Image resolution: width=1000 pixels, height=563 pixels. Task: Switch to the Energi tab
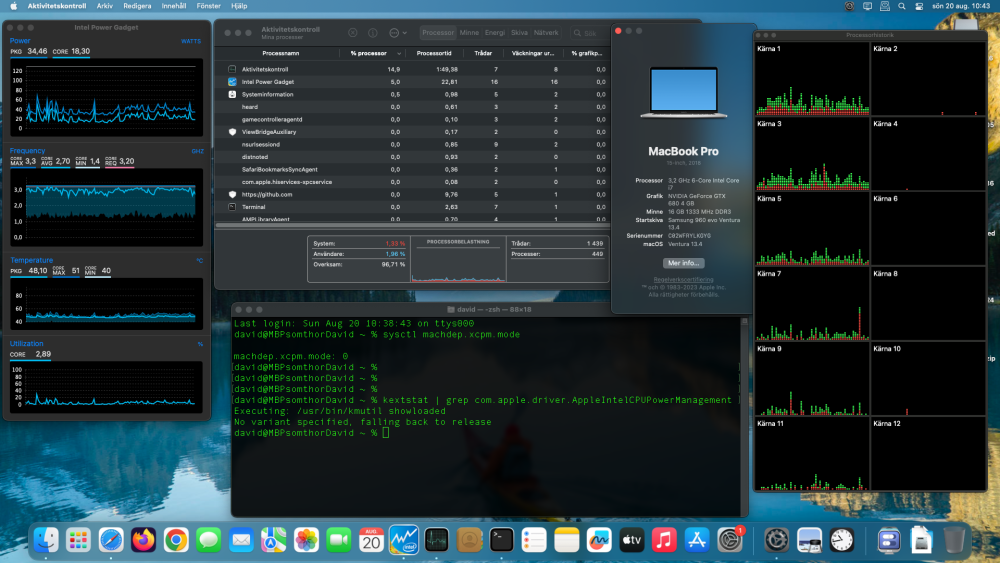pos(494,33)
